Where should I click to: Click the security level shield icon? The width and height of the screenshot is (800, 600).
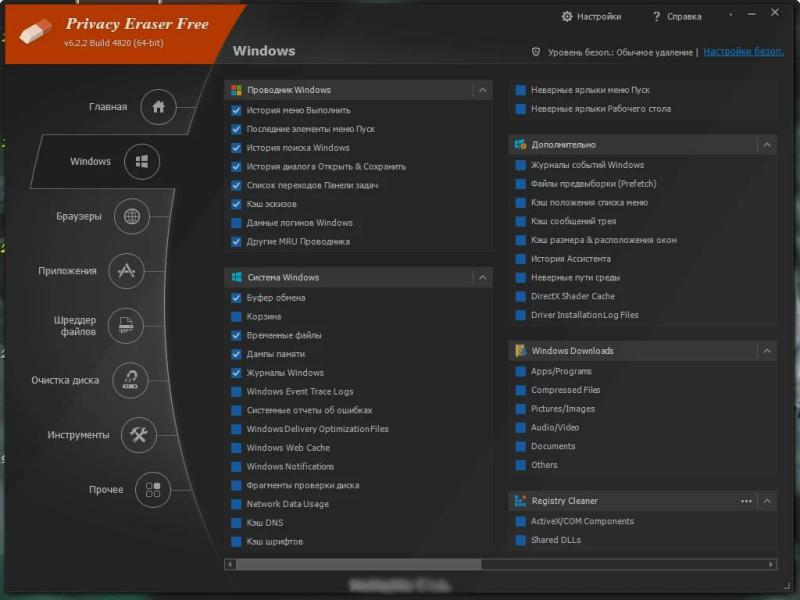[536, 52]
